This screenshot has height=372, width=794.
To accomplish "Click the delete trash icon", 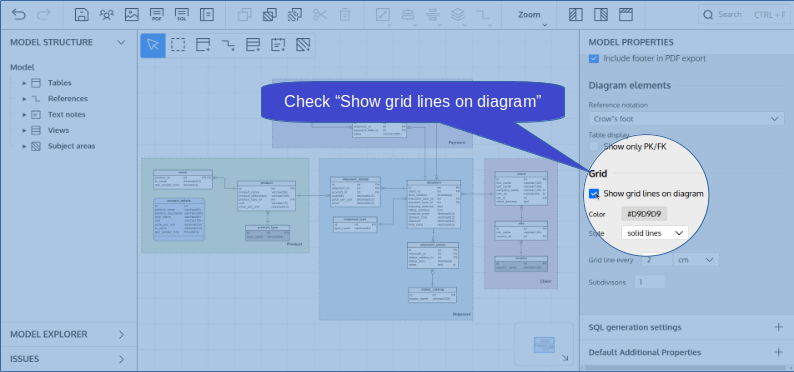I will 345,15.
